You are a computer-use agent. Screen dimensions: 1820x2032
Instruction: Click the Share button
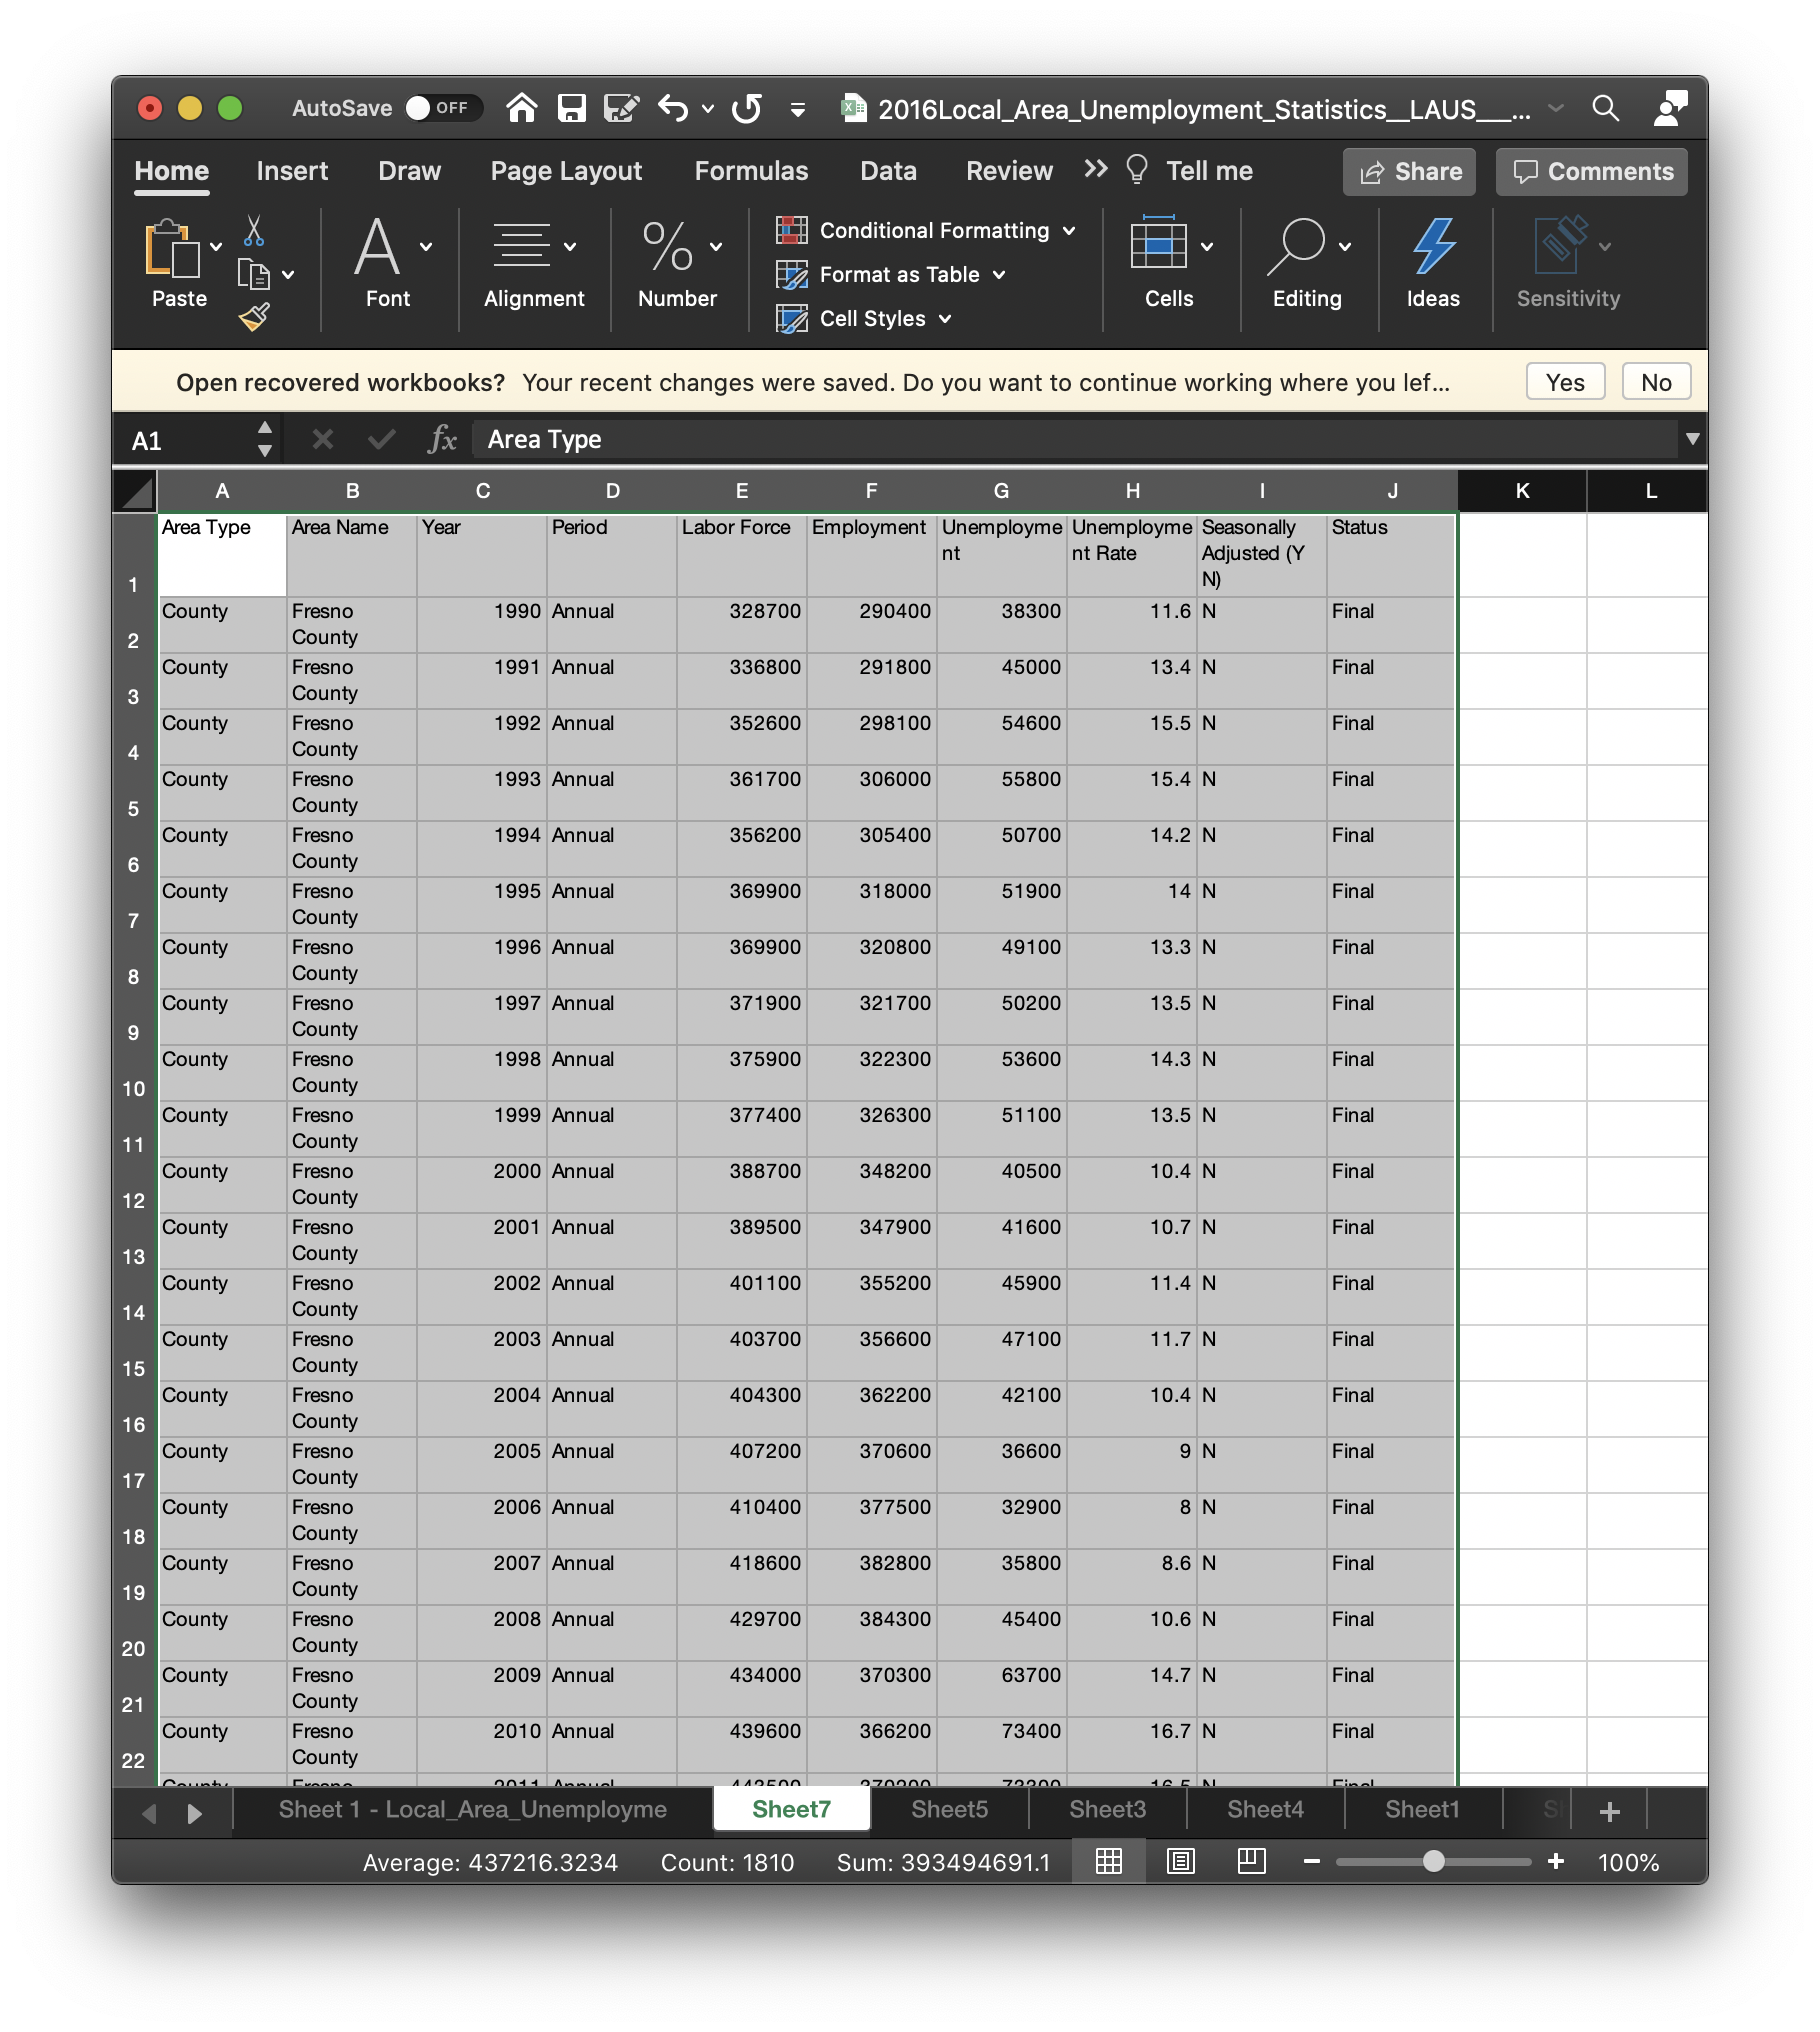(1409, 172)
